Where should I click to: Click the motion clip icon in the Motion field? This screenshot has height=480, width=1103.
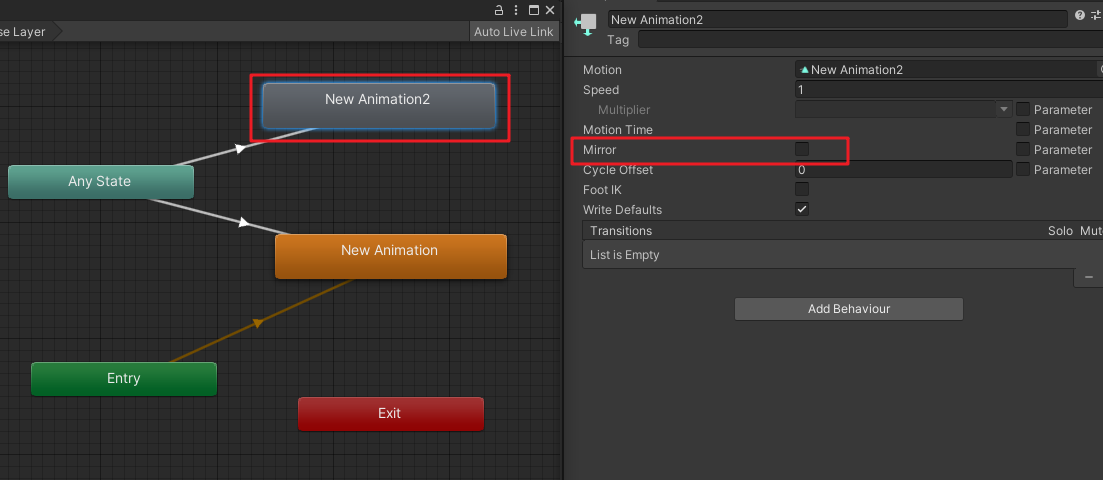pos(803,70)
